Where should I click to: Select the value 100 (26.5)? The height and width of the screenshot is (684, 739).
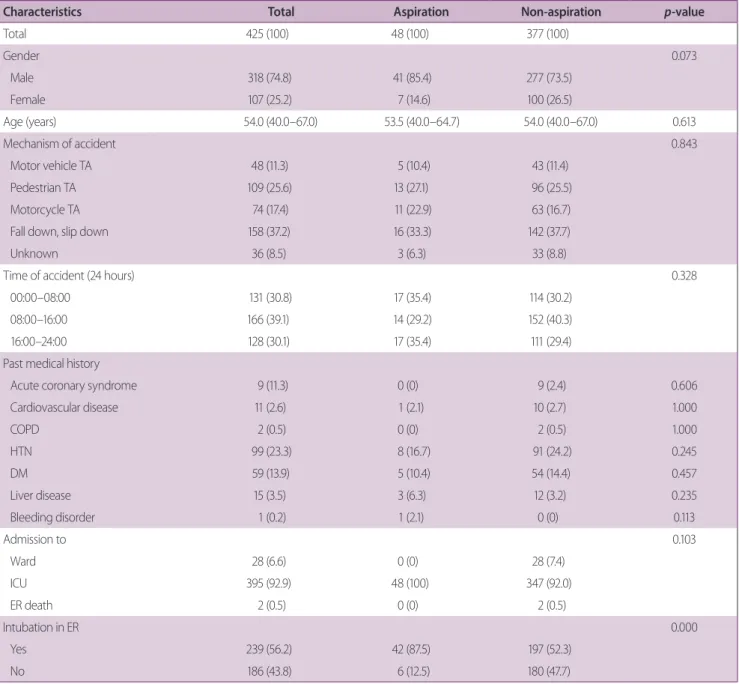pyautogui.click(x=549, y=100)
